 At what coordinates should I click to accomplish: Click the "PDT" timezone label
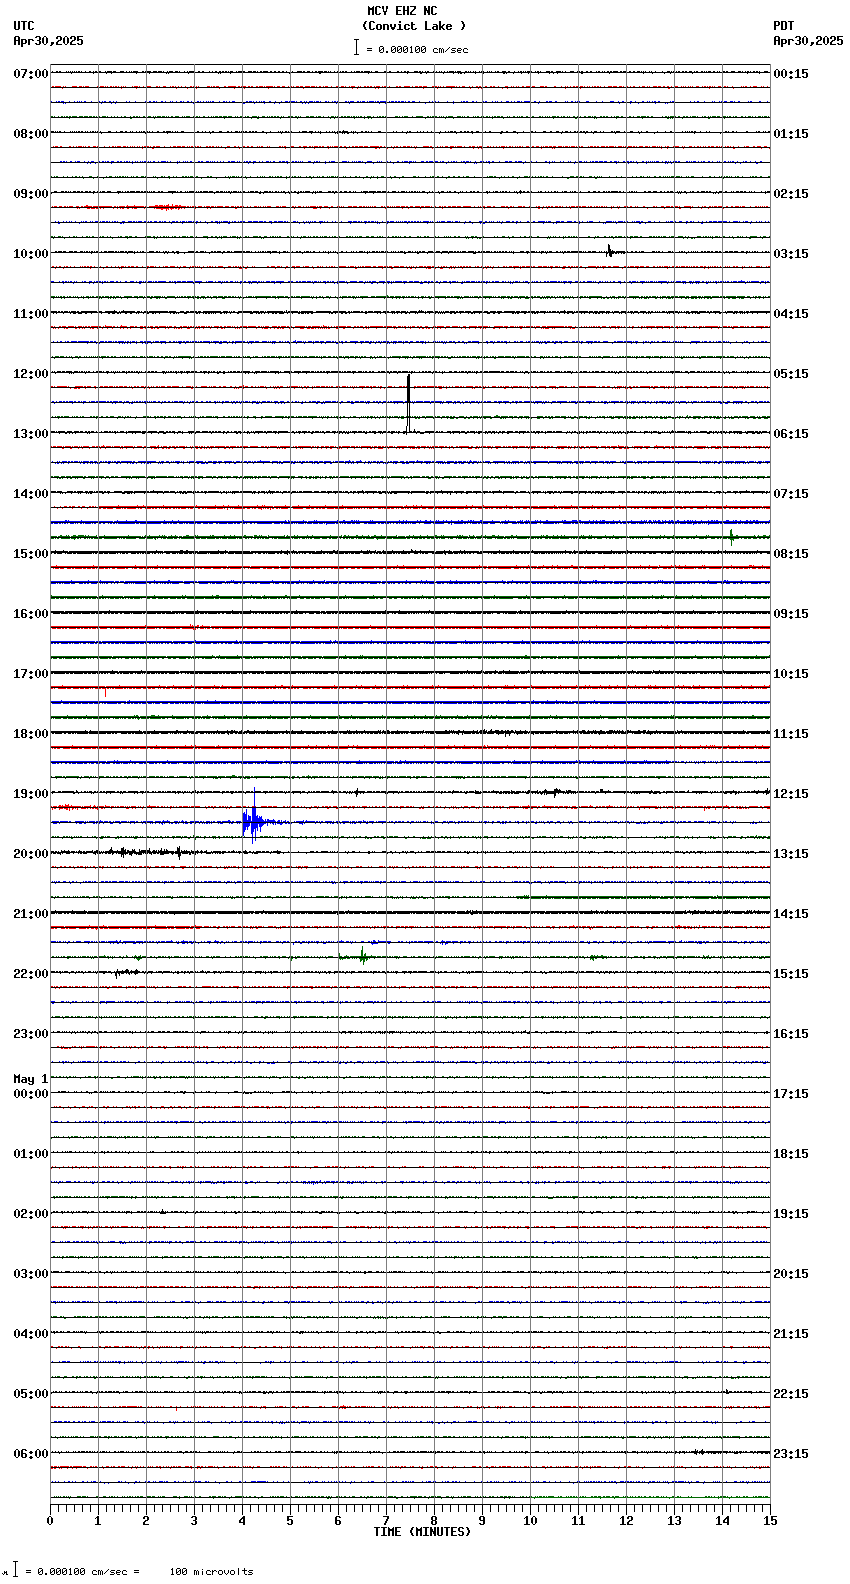[x=784, y=26]
